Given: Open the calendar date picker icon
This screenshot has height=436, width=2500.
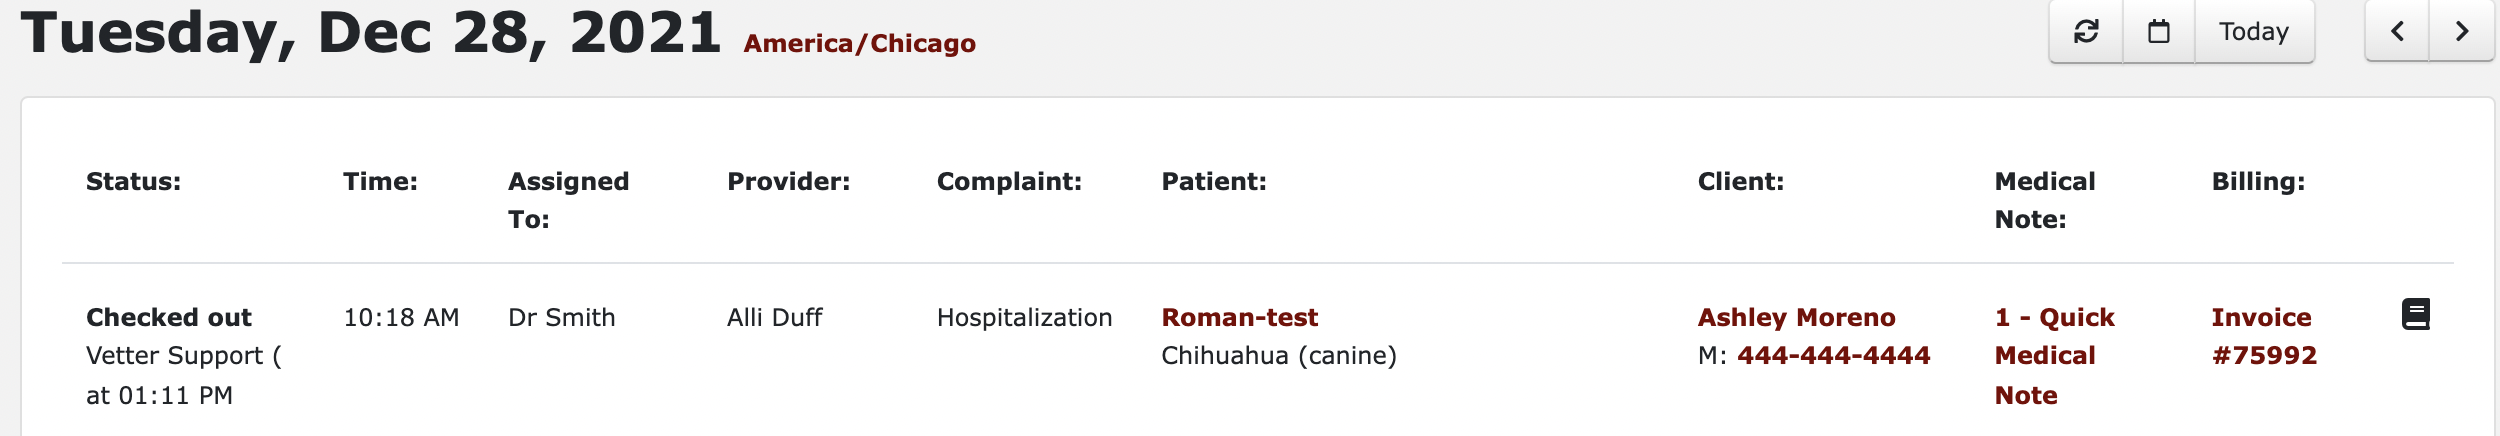Looking at the screenshot, I should [2159, 32].
